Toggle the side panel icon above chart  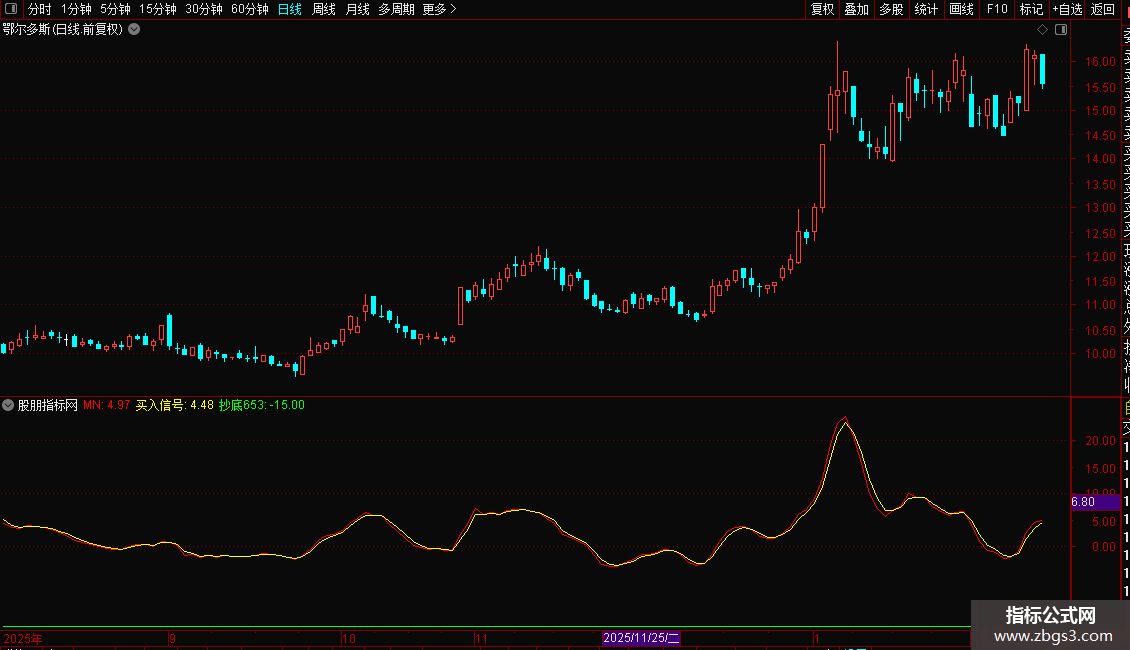[x=1061, y=30]
